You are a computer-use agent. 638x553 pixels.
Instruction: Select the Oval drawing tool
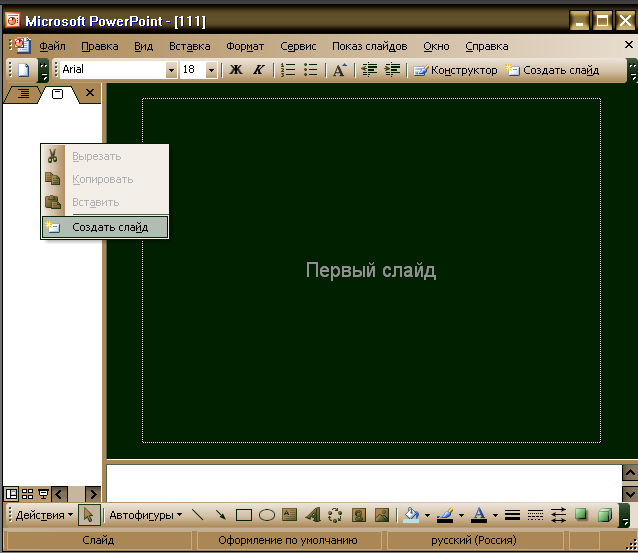(x=267, y=515)
